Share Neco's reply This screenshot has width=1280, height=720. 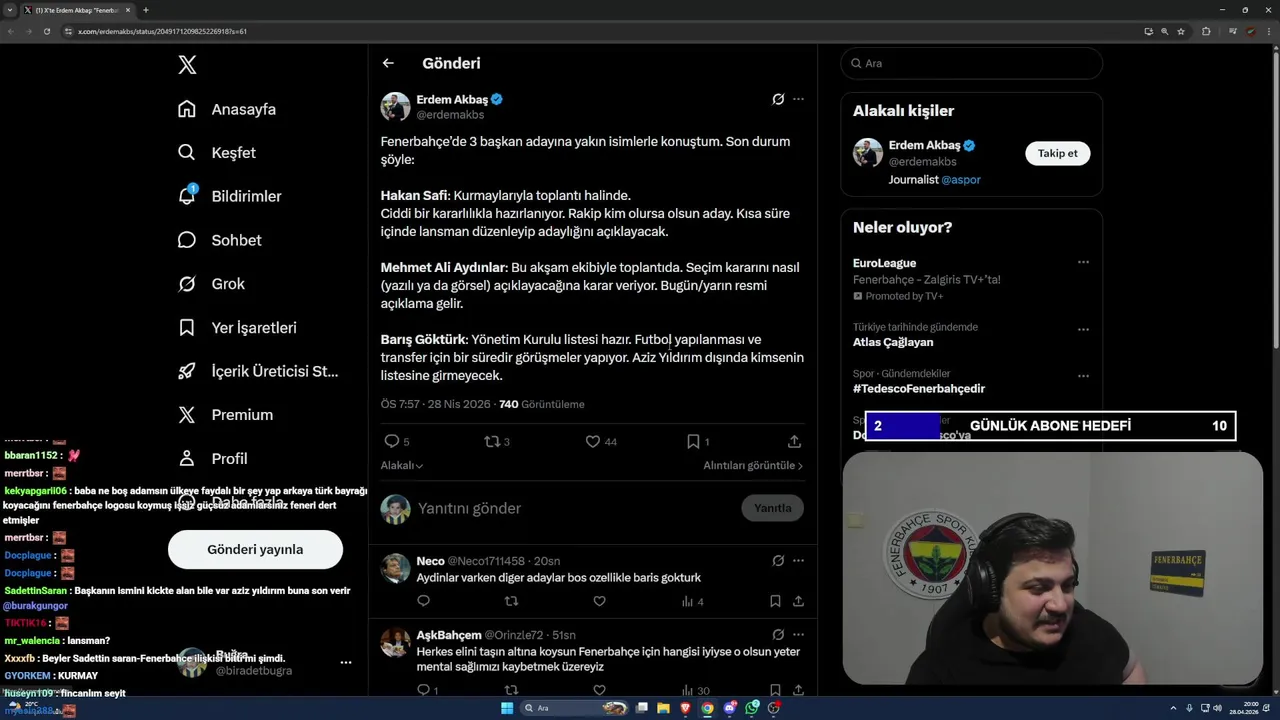pos(798,601)
